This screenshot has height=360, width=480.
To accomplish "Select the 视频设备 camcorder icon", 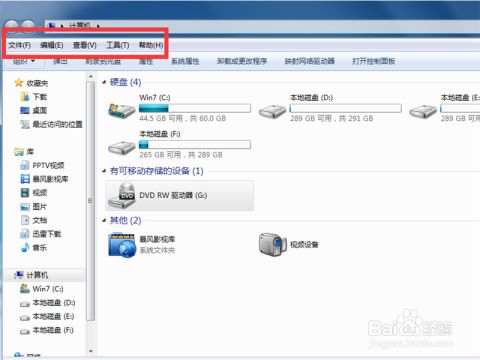I will pos(273,244).
